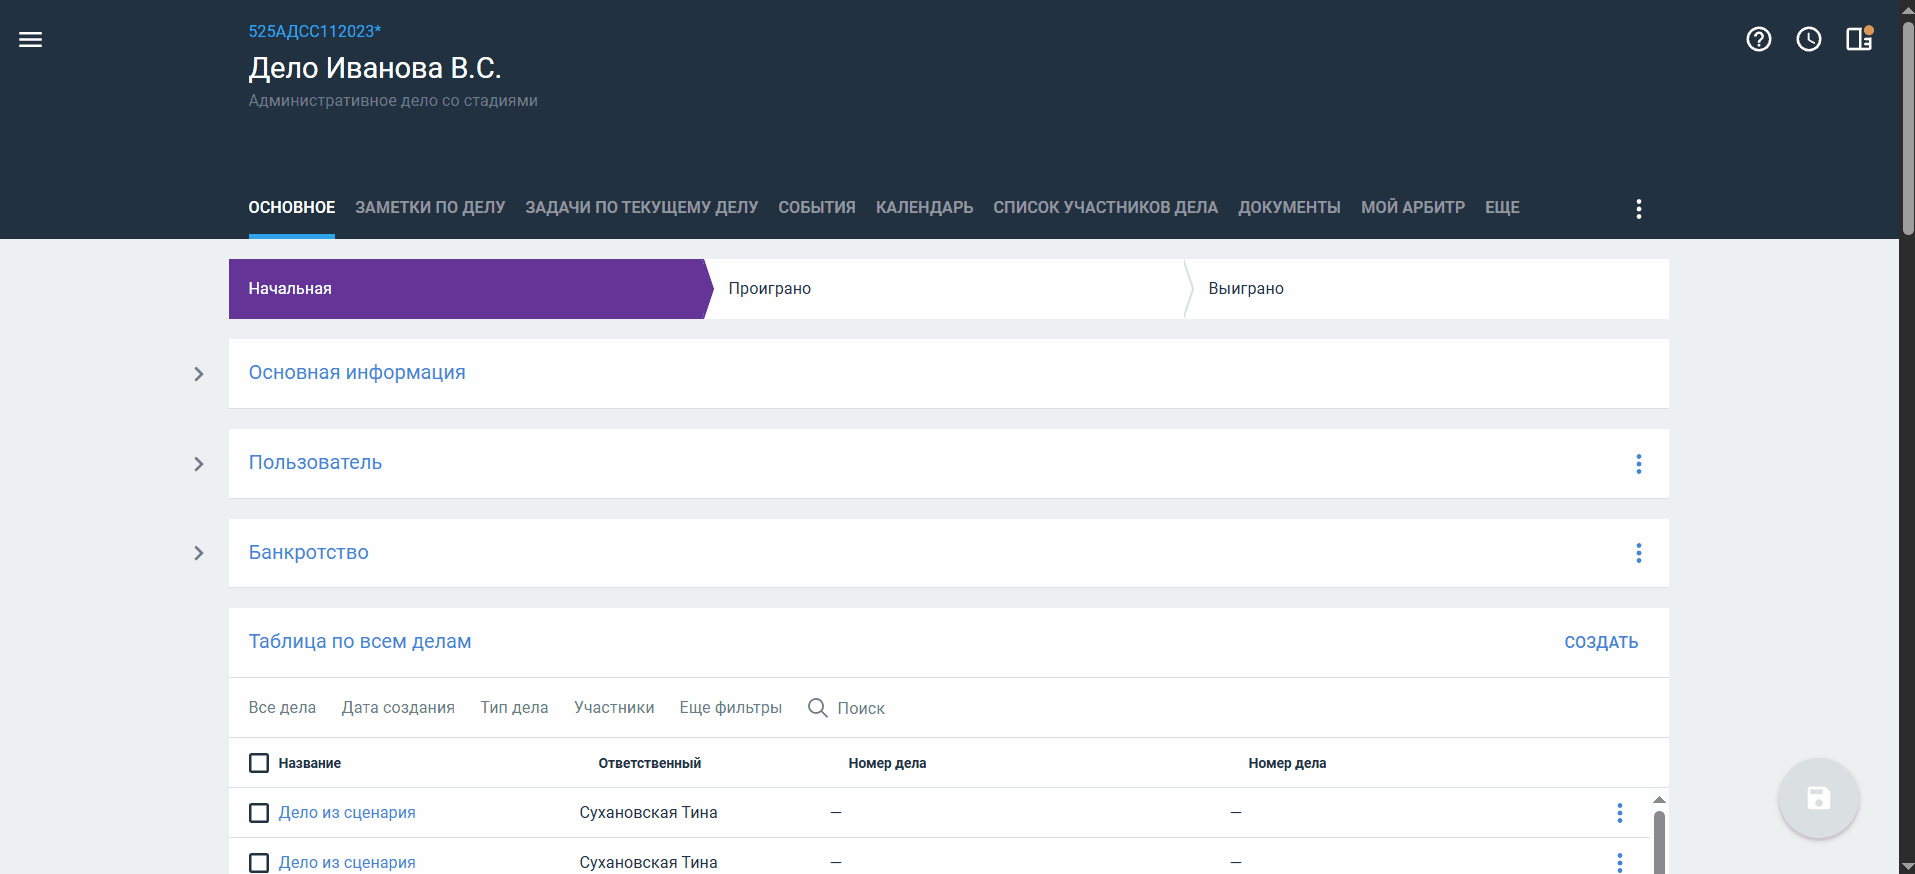Expand the Банкротство section chevron
This screenshot has height=874, width=1915.
[x=199, y=553]
